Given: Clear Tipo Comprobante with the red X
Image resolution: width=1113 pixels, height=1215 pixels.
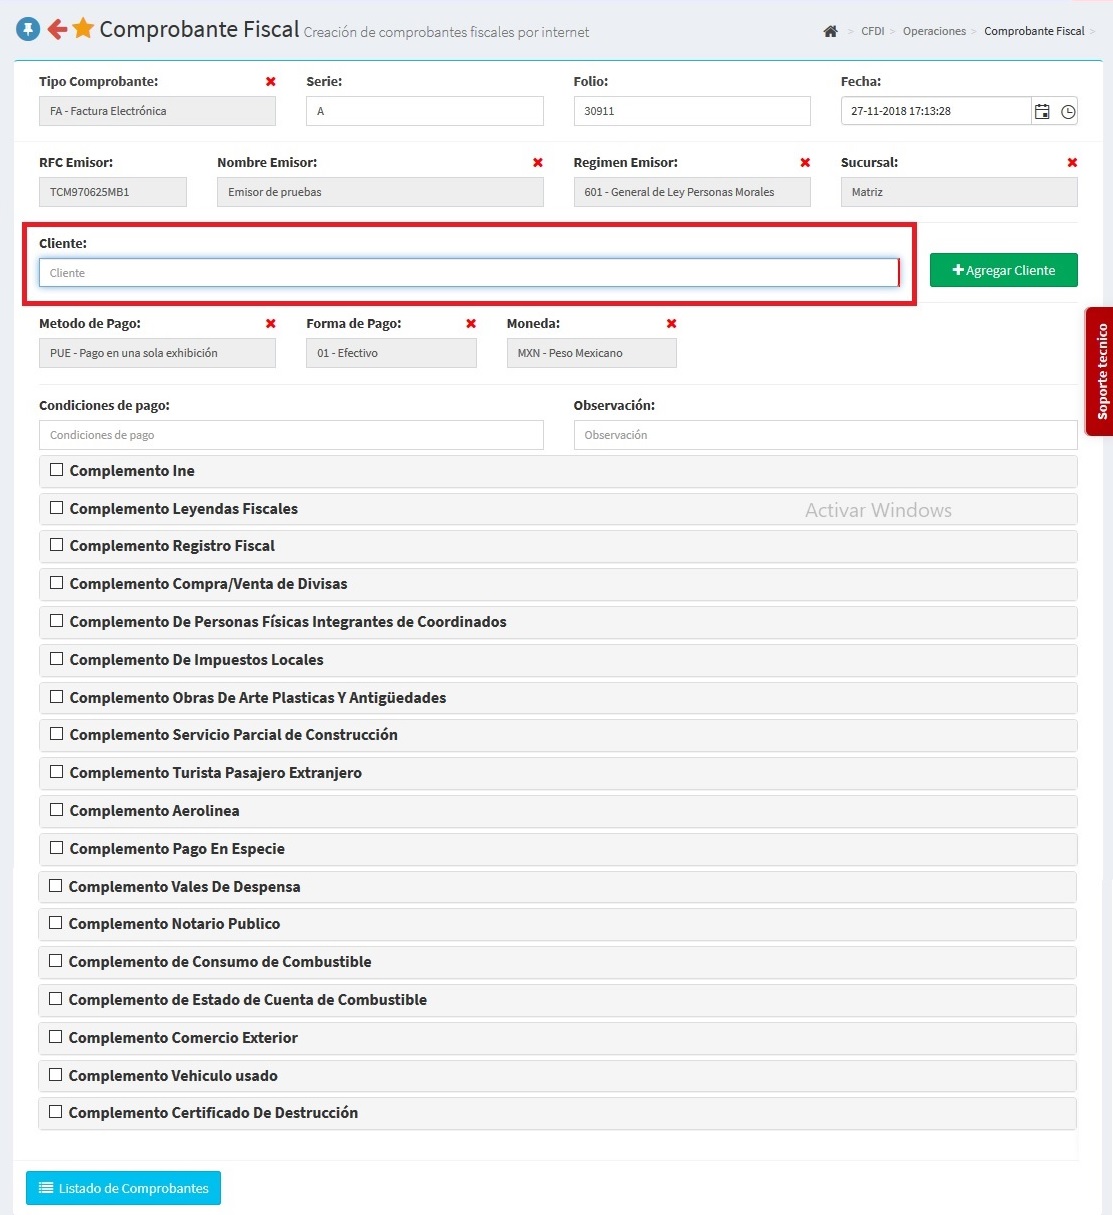Looking at the screenshot, I should tap(270, 82).
